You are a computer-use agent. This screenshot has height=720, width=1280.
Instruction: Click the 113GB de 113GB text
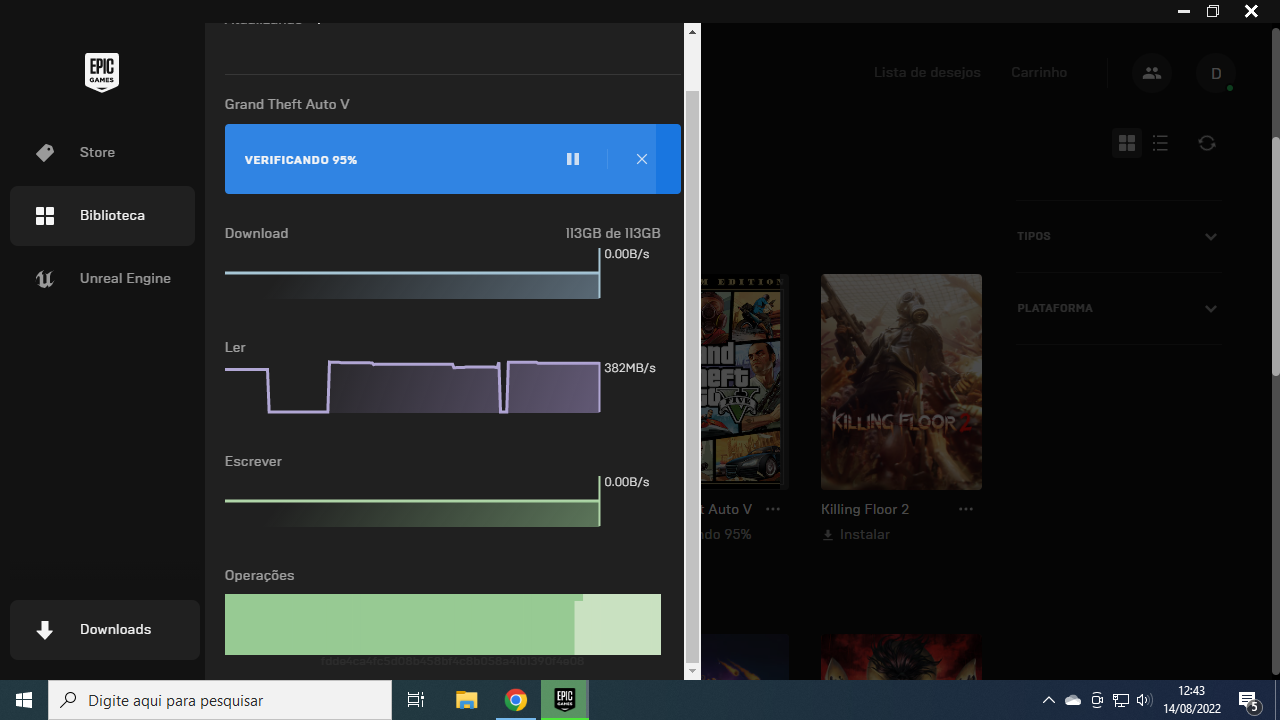[x=613, y=233]
